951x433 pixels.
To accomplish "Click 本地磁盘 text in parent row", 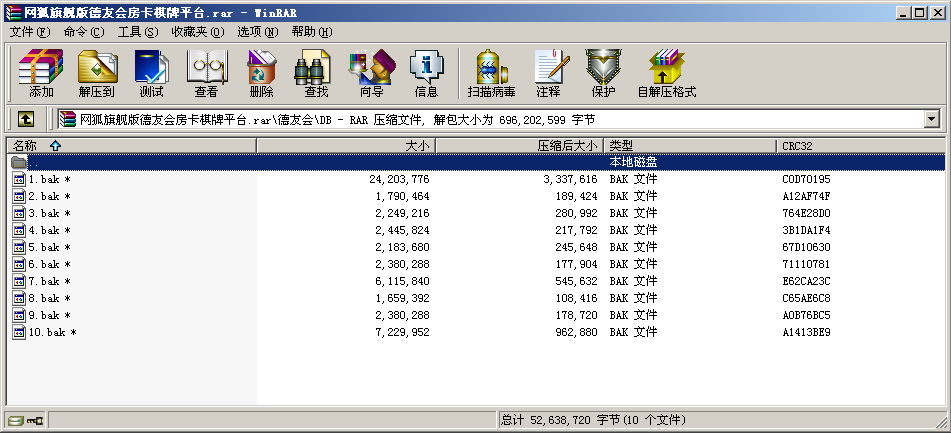I will (x=633, y=163).
